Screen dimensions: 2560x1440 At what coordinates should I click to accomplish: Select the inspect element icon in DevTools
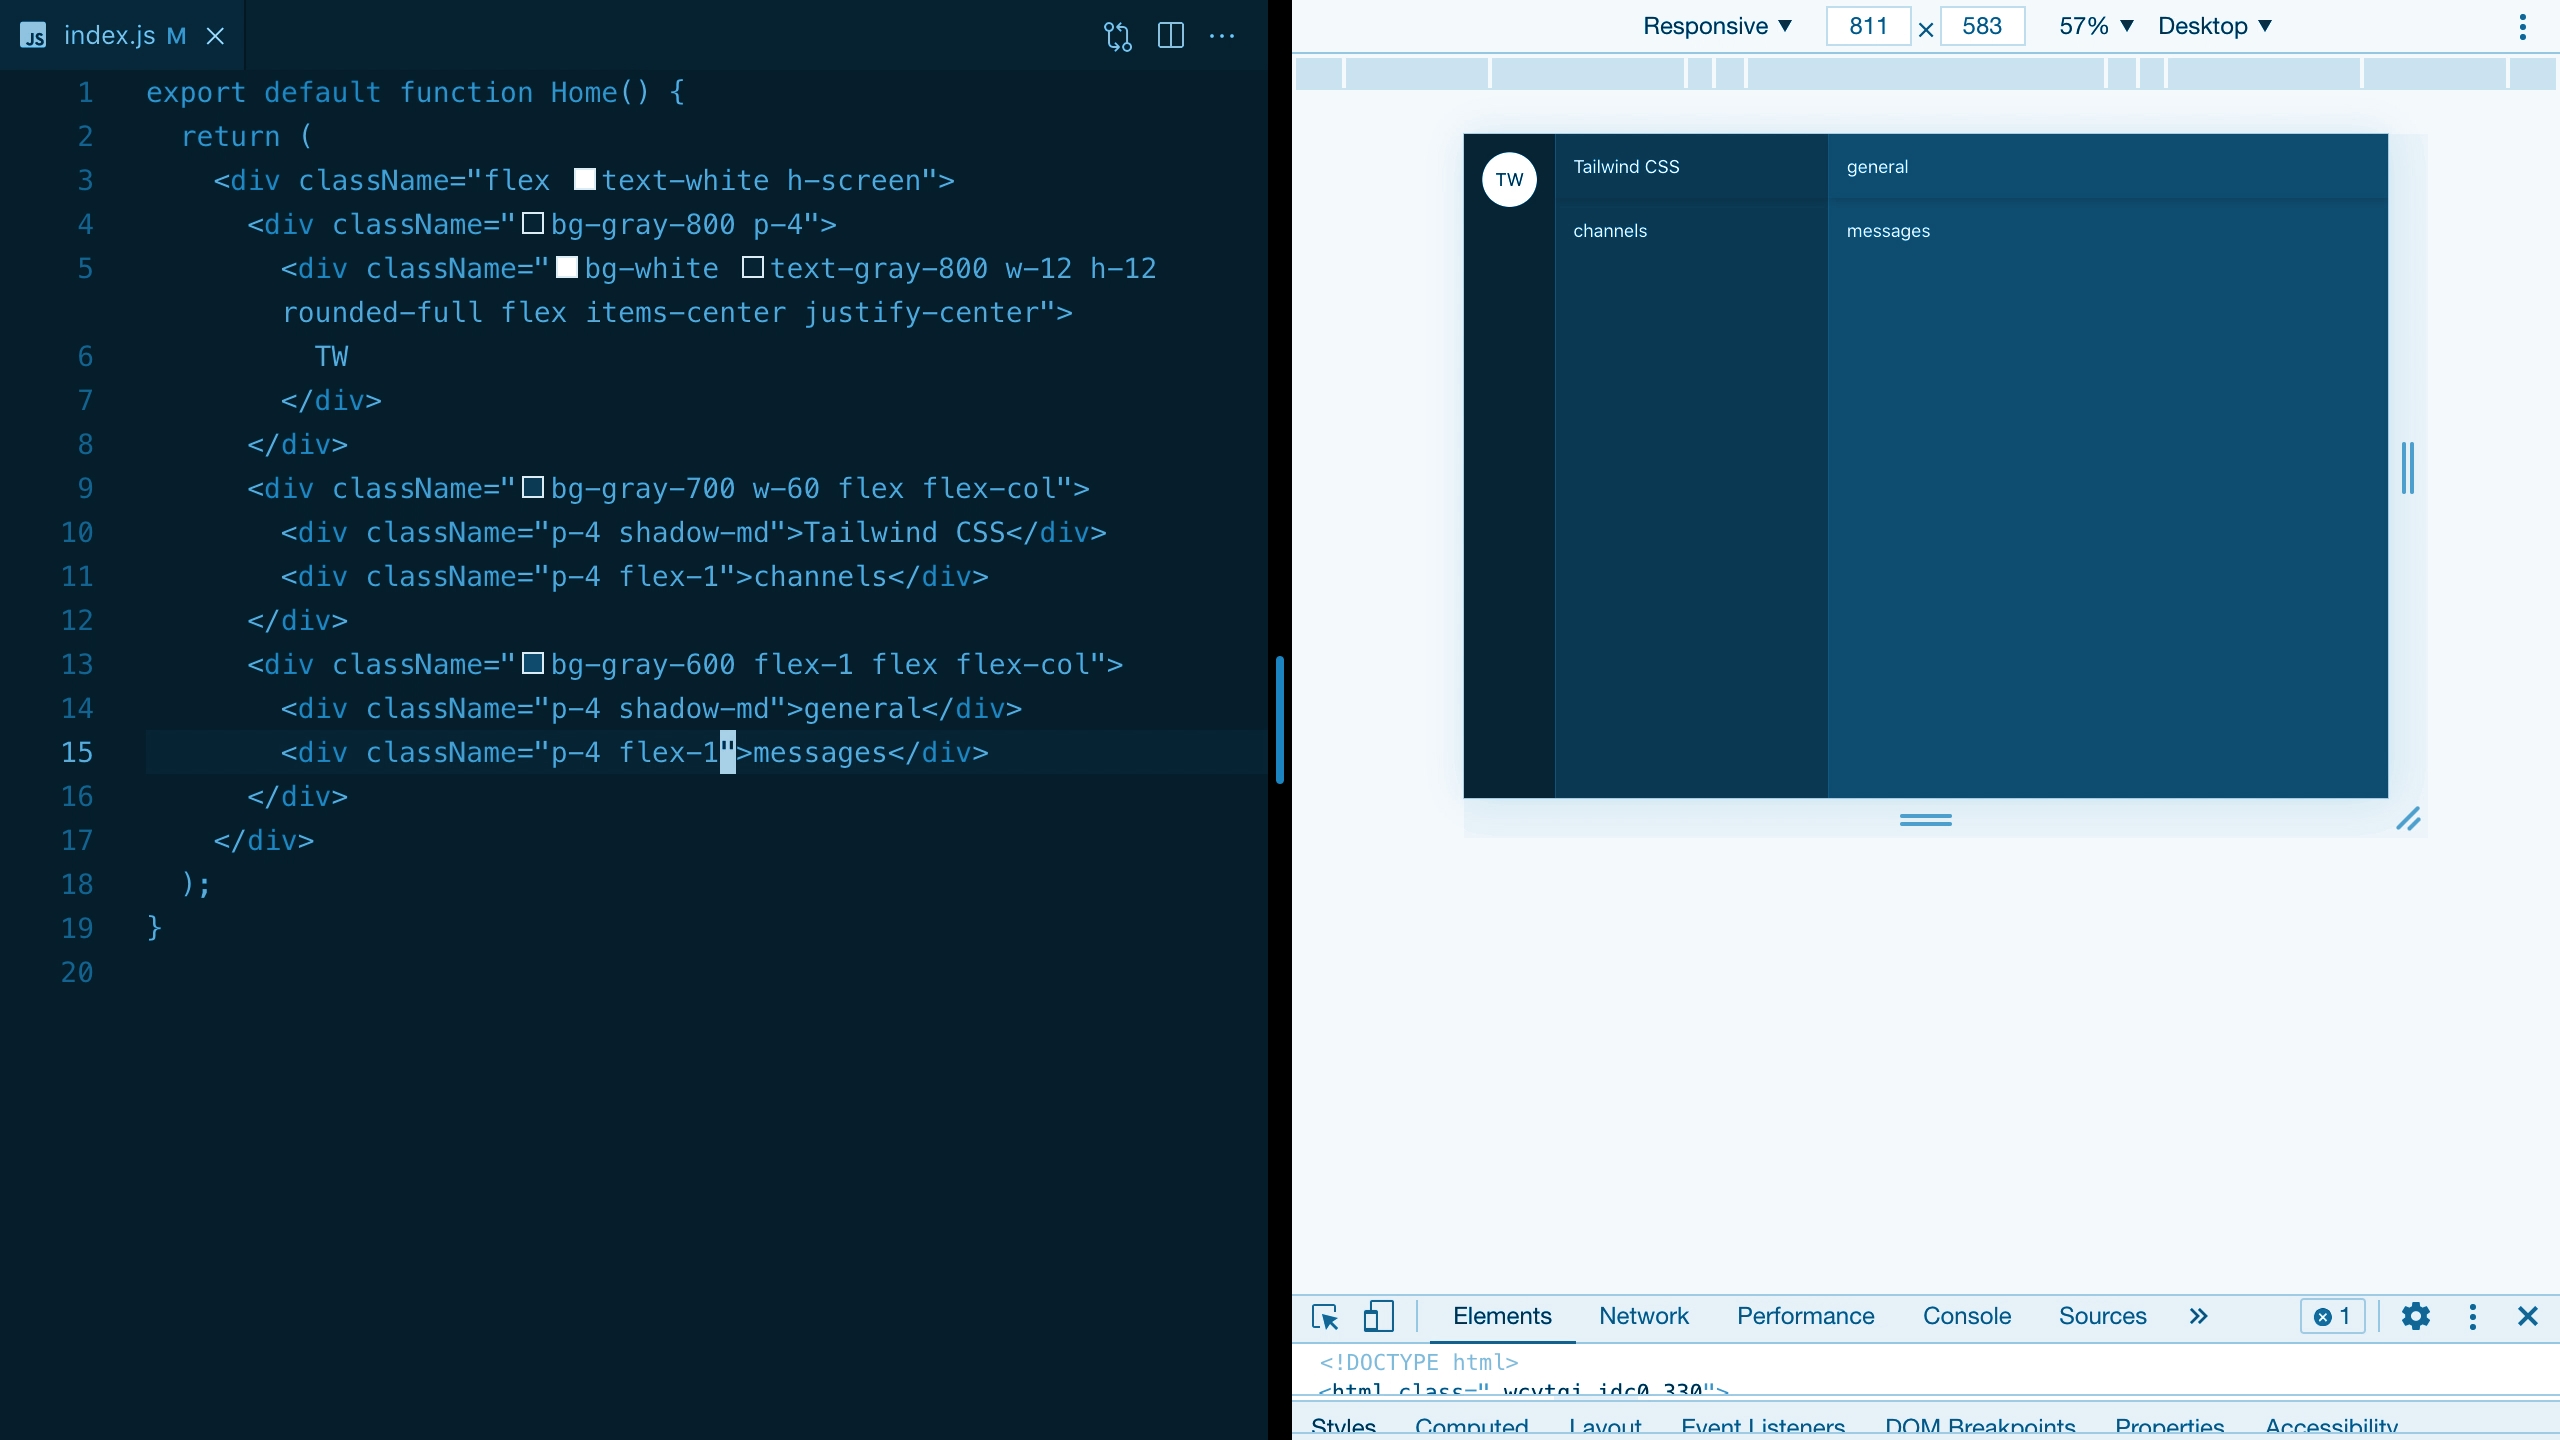point(1326,1315)
